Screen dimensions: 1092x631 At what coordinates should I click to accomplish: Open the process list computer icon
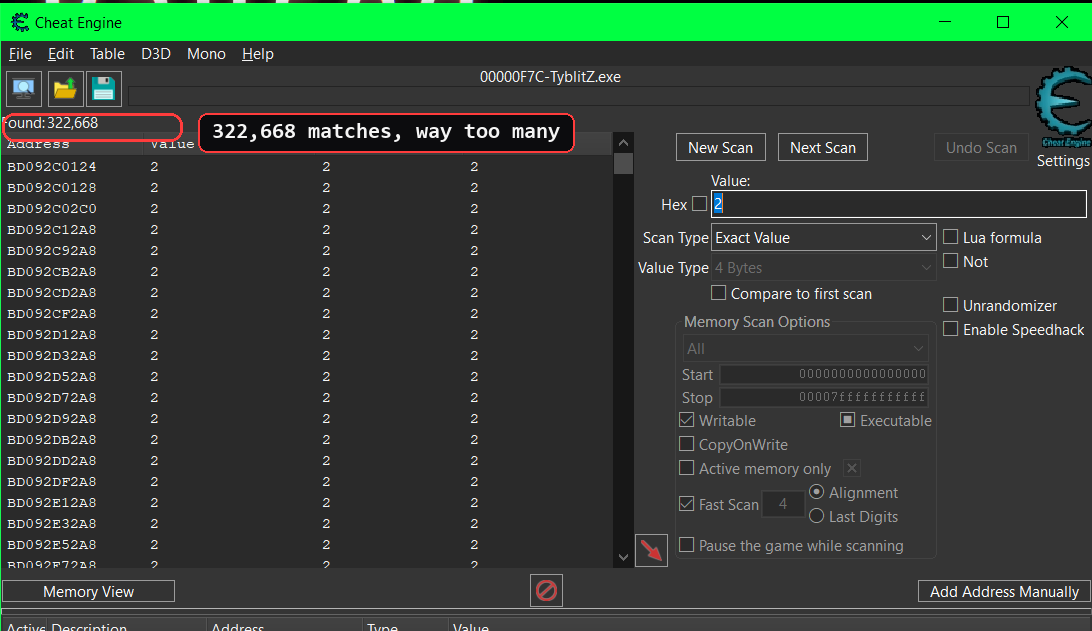24,88
